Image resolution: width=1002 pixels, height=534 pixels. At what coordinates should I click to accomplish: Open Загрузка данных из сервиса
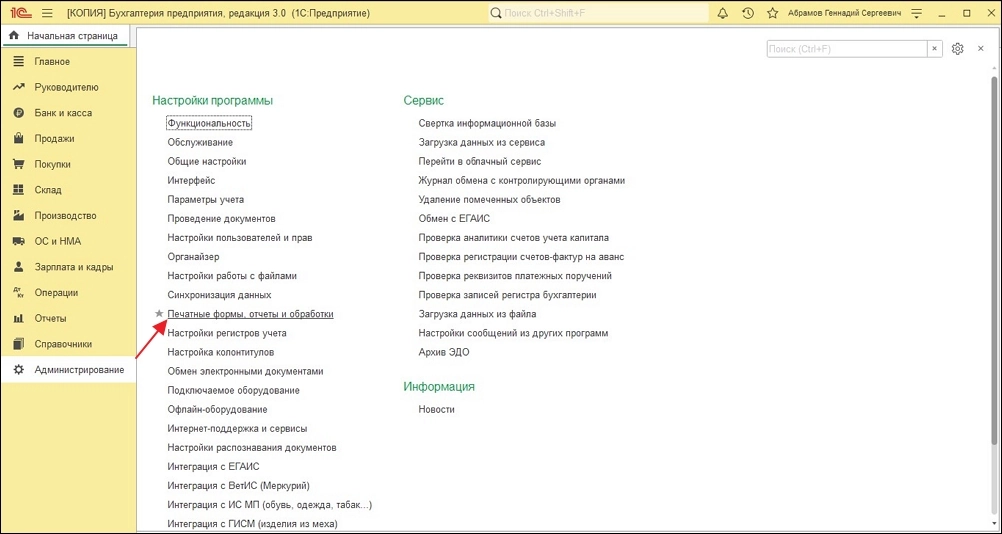(481, 142)
